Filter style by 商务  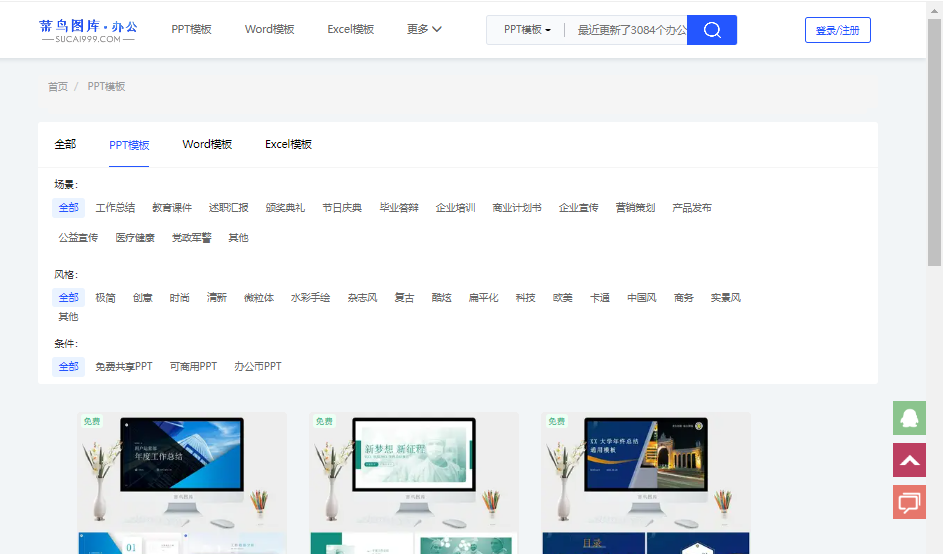click(684, 298)
